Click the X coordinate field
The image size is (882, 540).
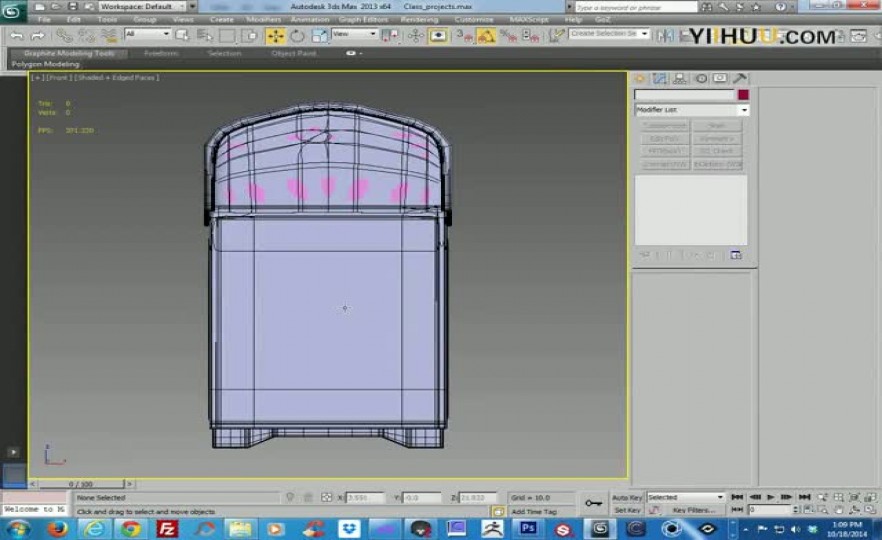point(364,498)
